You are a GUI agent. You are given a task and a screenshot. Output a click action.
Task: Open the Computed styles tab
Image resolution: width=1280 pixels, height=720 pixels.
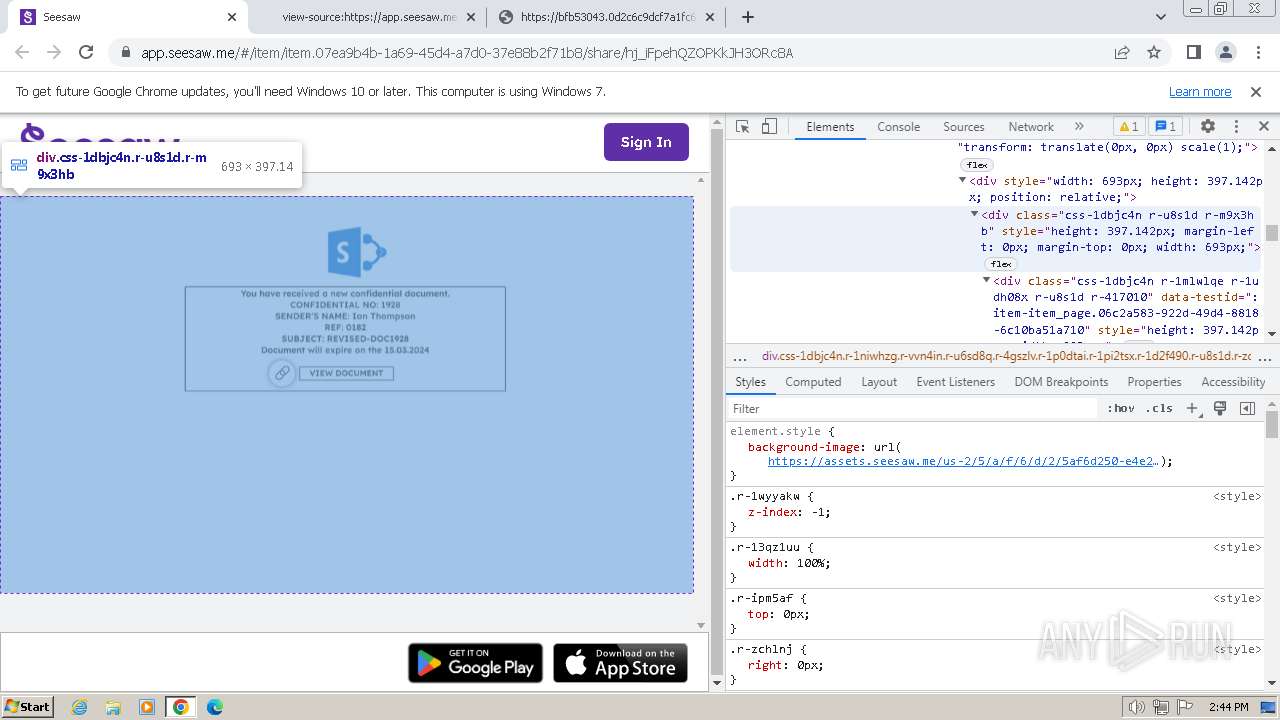coord(813,382)
